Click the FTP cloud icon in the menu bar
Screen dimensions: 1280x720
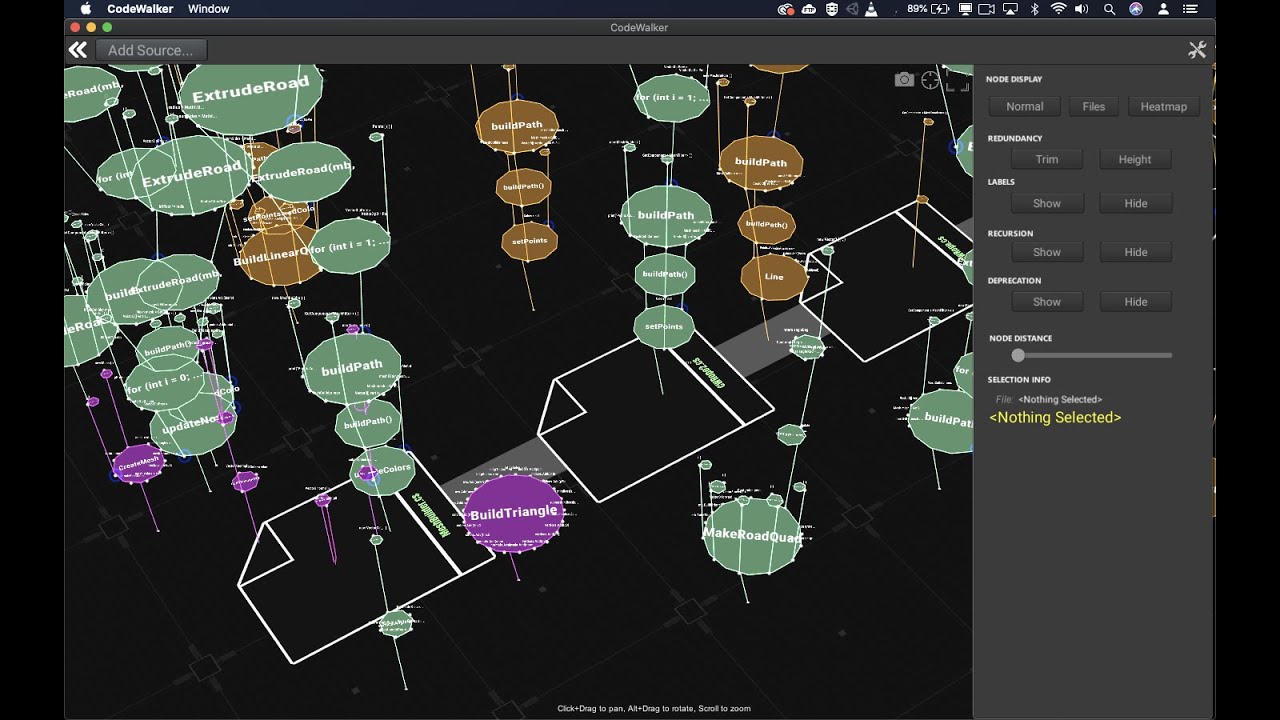809,9
